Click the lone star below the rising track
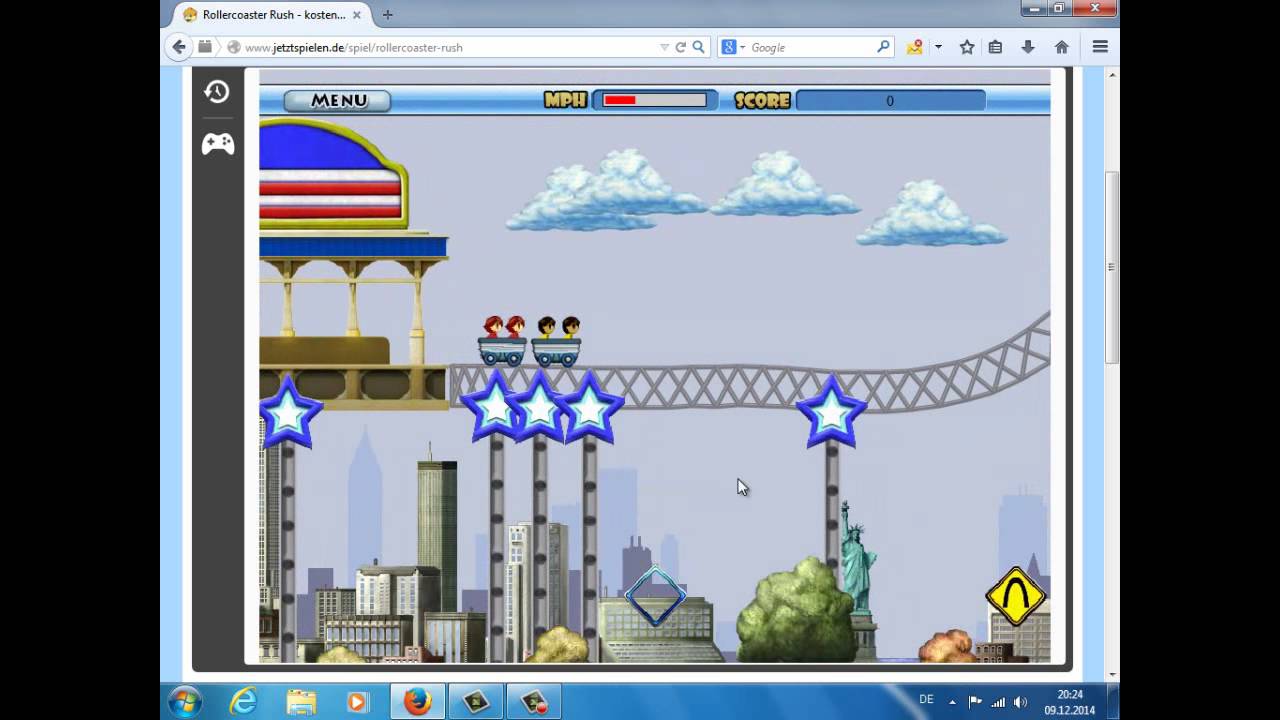Viewport: 1280px width, 720px height. point(831,411)
